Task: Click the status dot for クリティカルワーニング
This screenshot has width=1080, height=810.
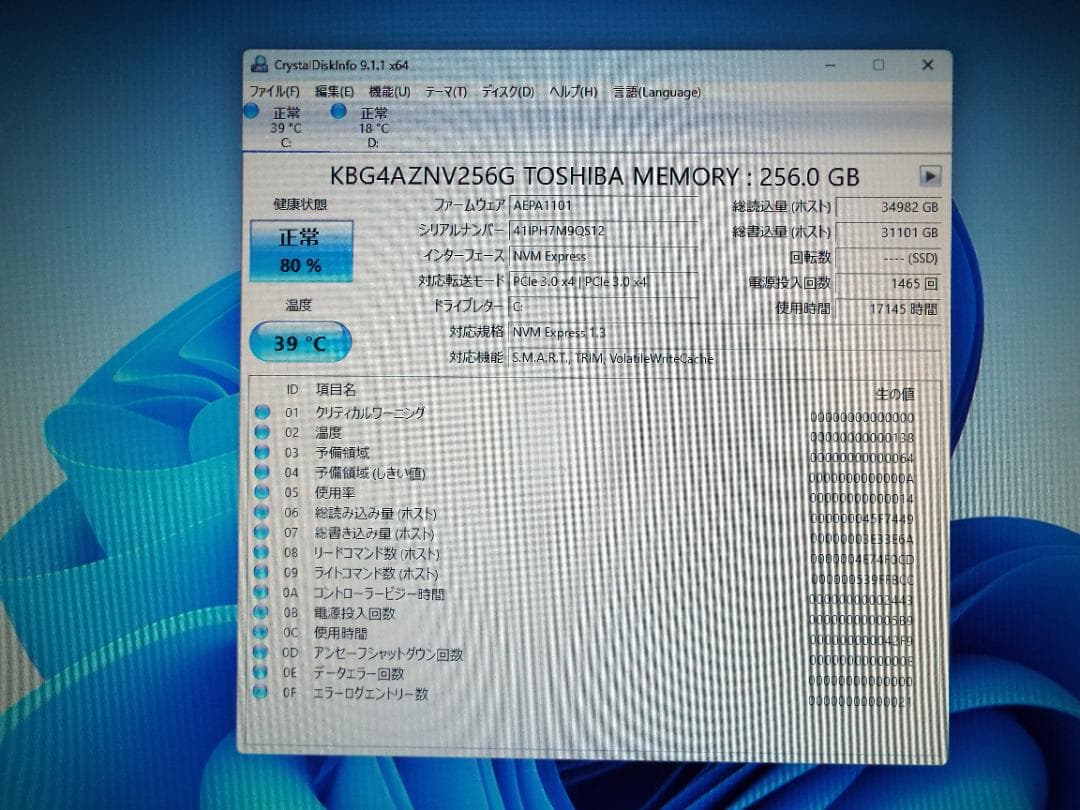Action: click(x=263, y=412)
